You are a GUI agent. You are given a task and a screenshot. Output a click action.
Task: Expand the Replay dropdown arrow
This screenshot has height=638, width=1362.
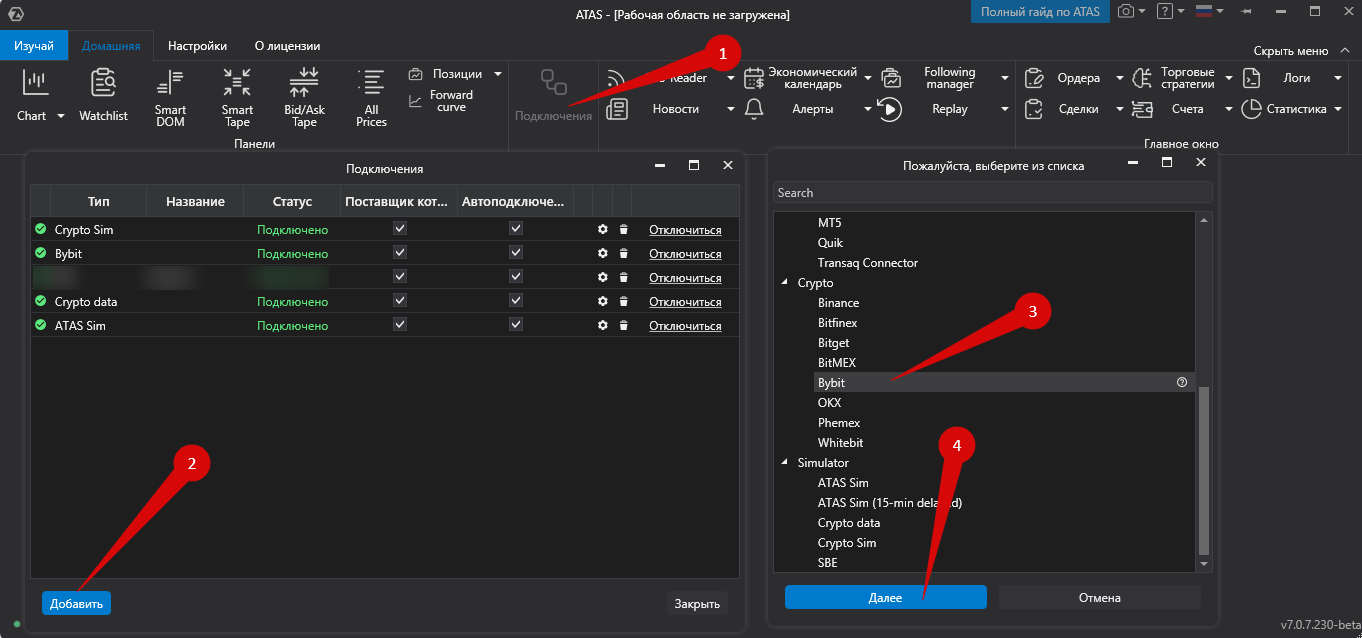(1004, 109)
